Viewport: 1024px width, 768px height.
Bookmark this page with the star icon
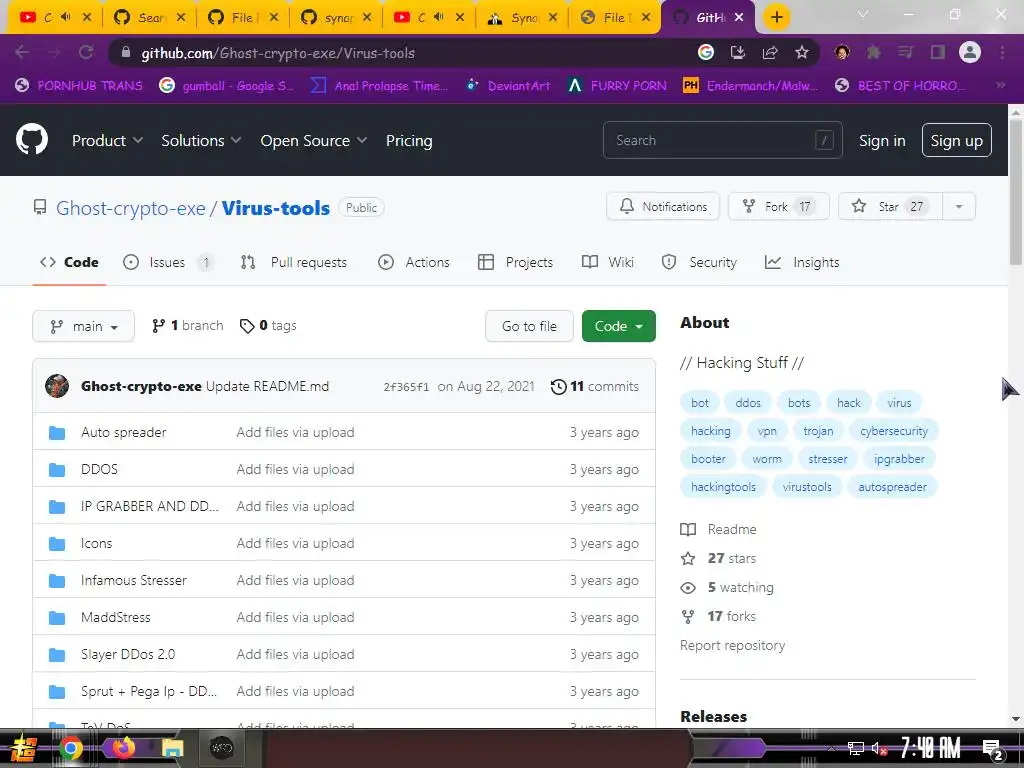802,52
